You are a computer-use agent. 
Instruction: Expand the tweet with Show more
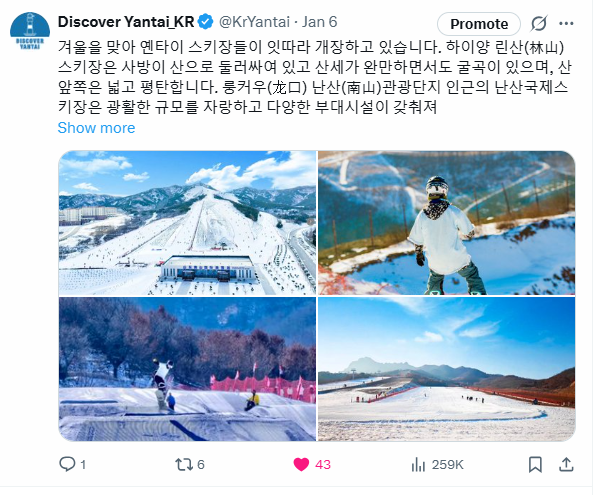tap(96, 128)
